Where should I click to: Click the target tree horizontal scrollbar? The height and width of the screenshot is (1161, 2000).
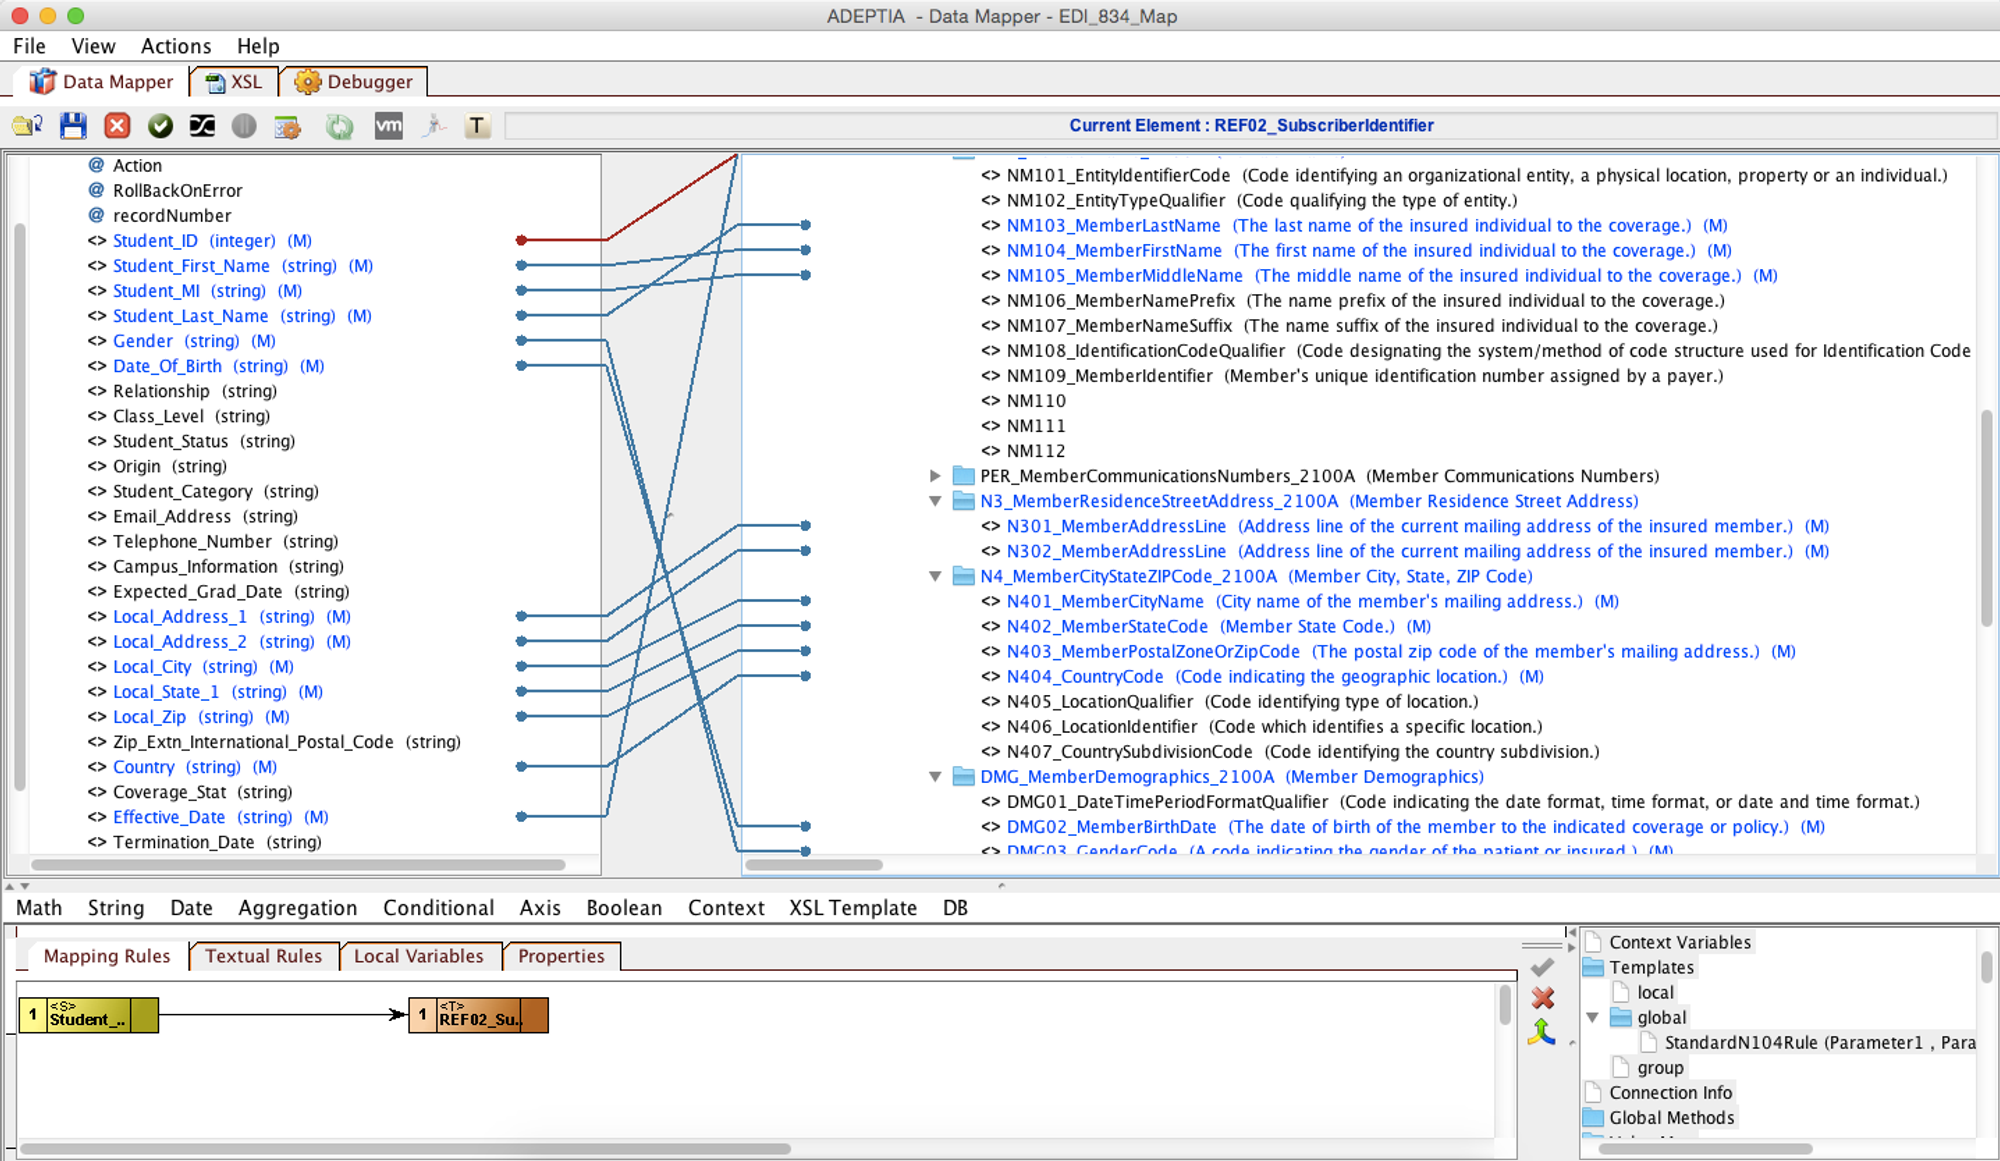pyautogui.click(x=813, y=865)
